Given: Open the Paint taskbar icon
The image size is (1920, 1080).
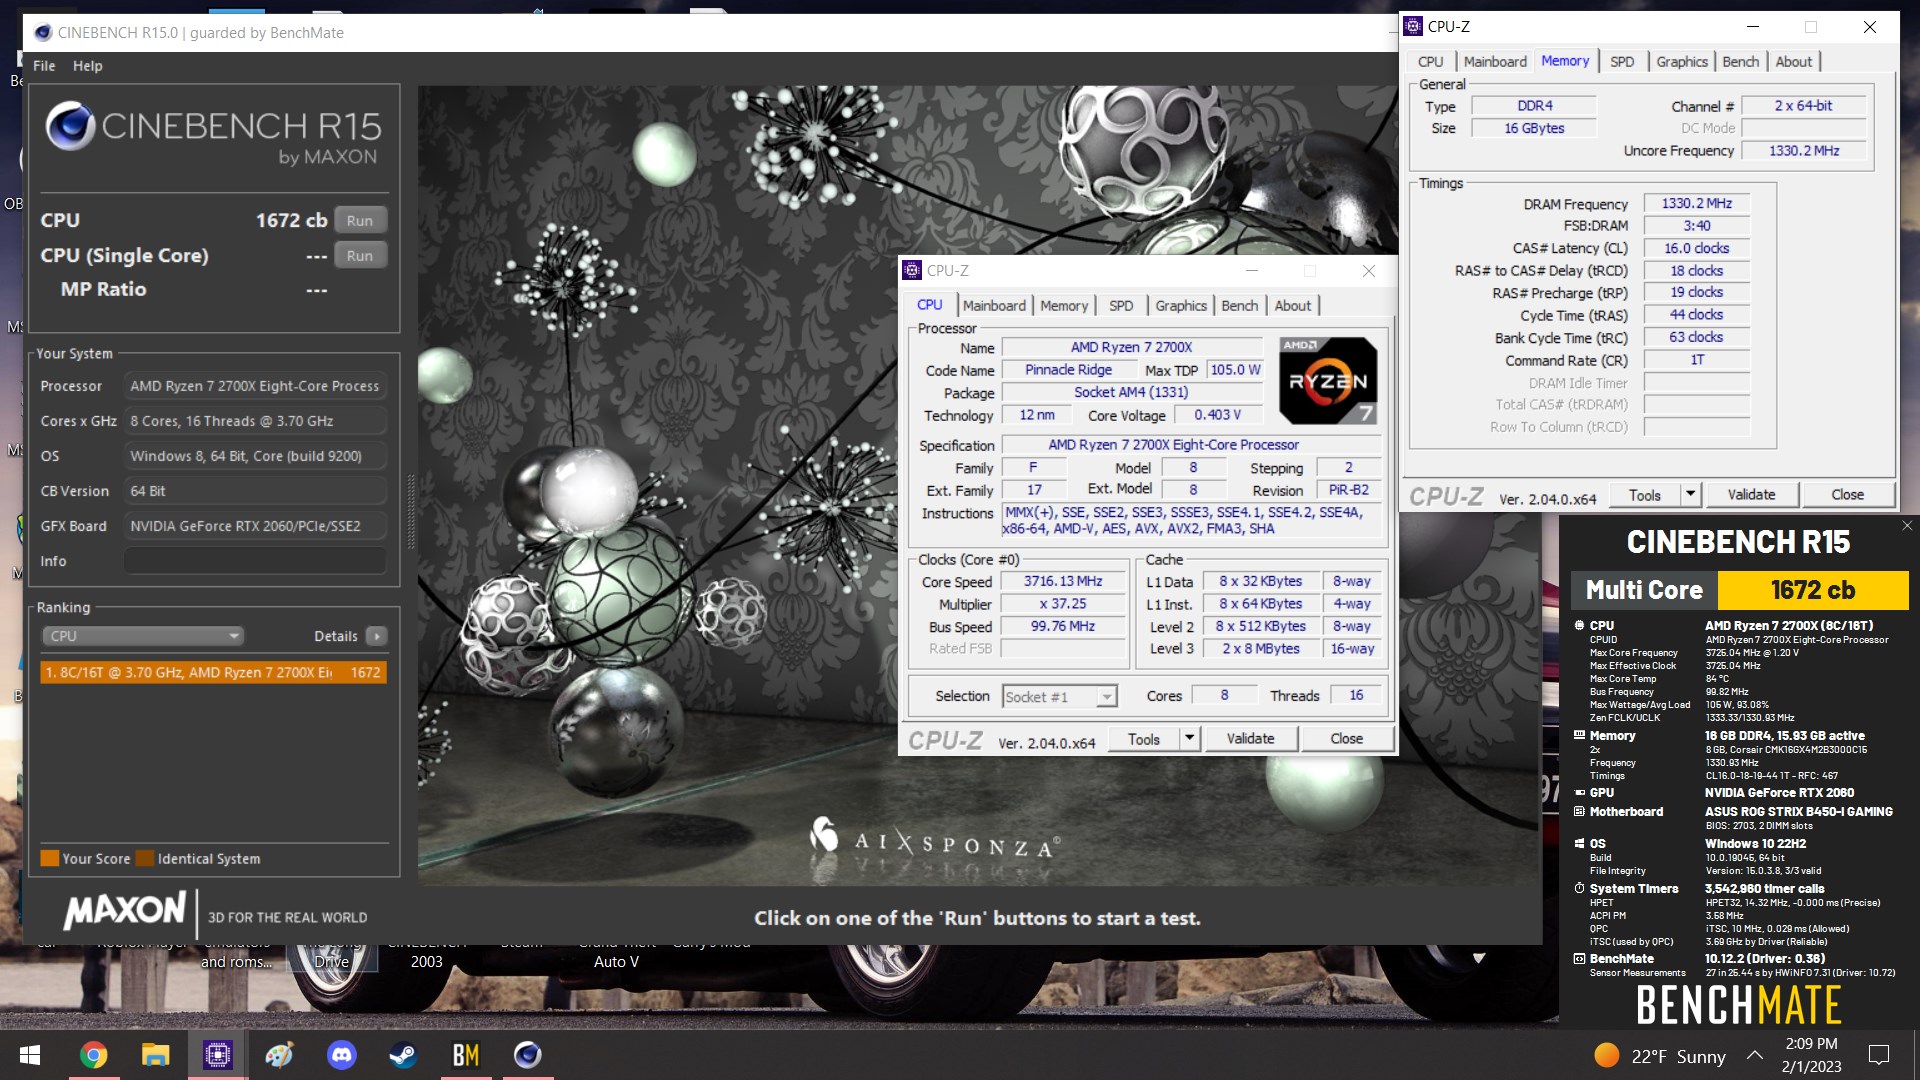Looking at the screenshot, I should click(x=279, y=1055).
